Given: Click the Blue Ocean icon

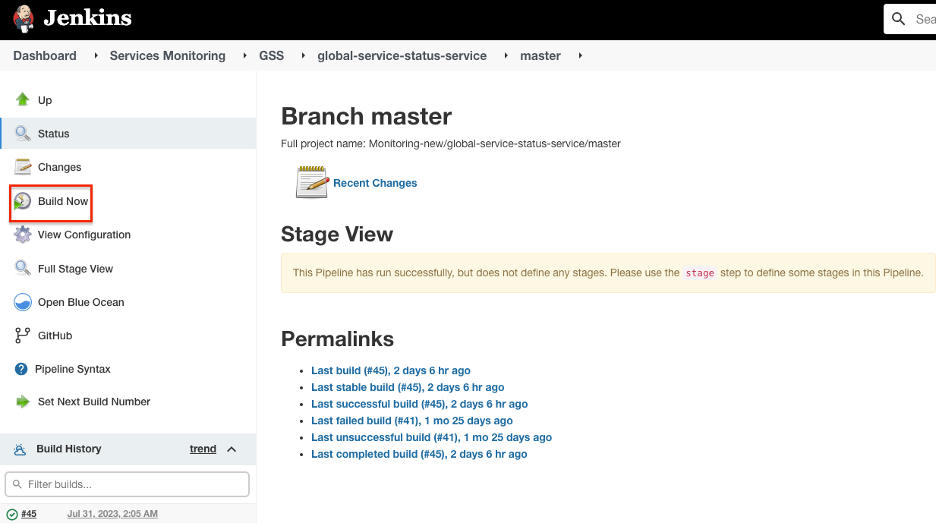Looking at the screenshot, I should [23, 302].
